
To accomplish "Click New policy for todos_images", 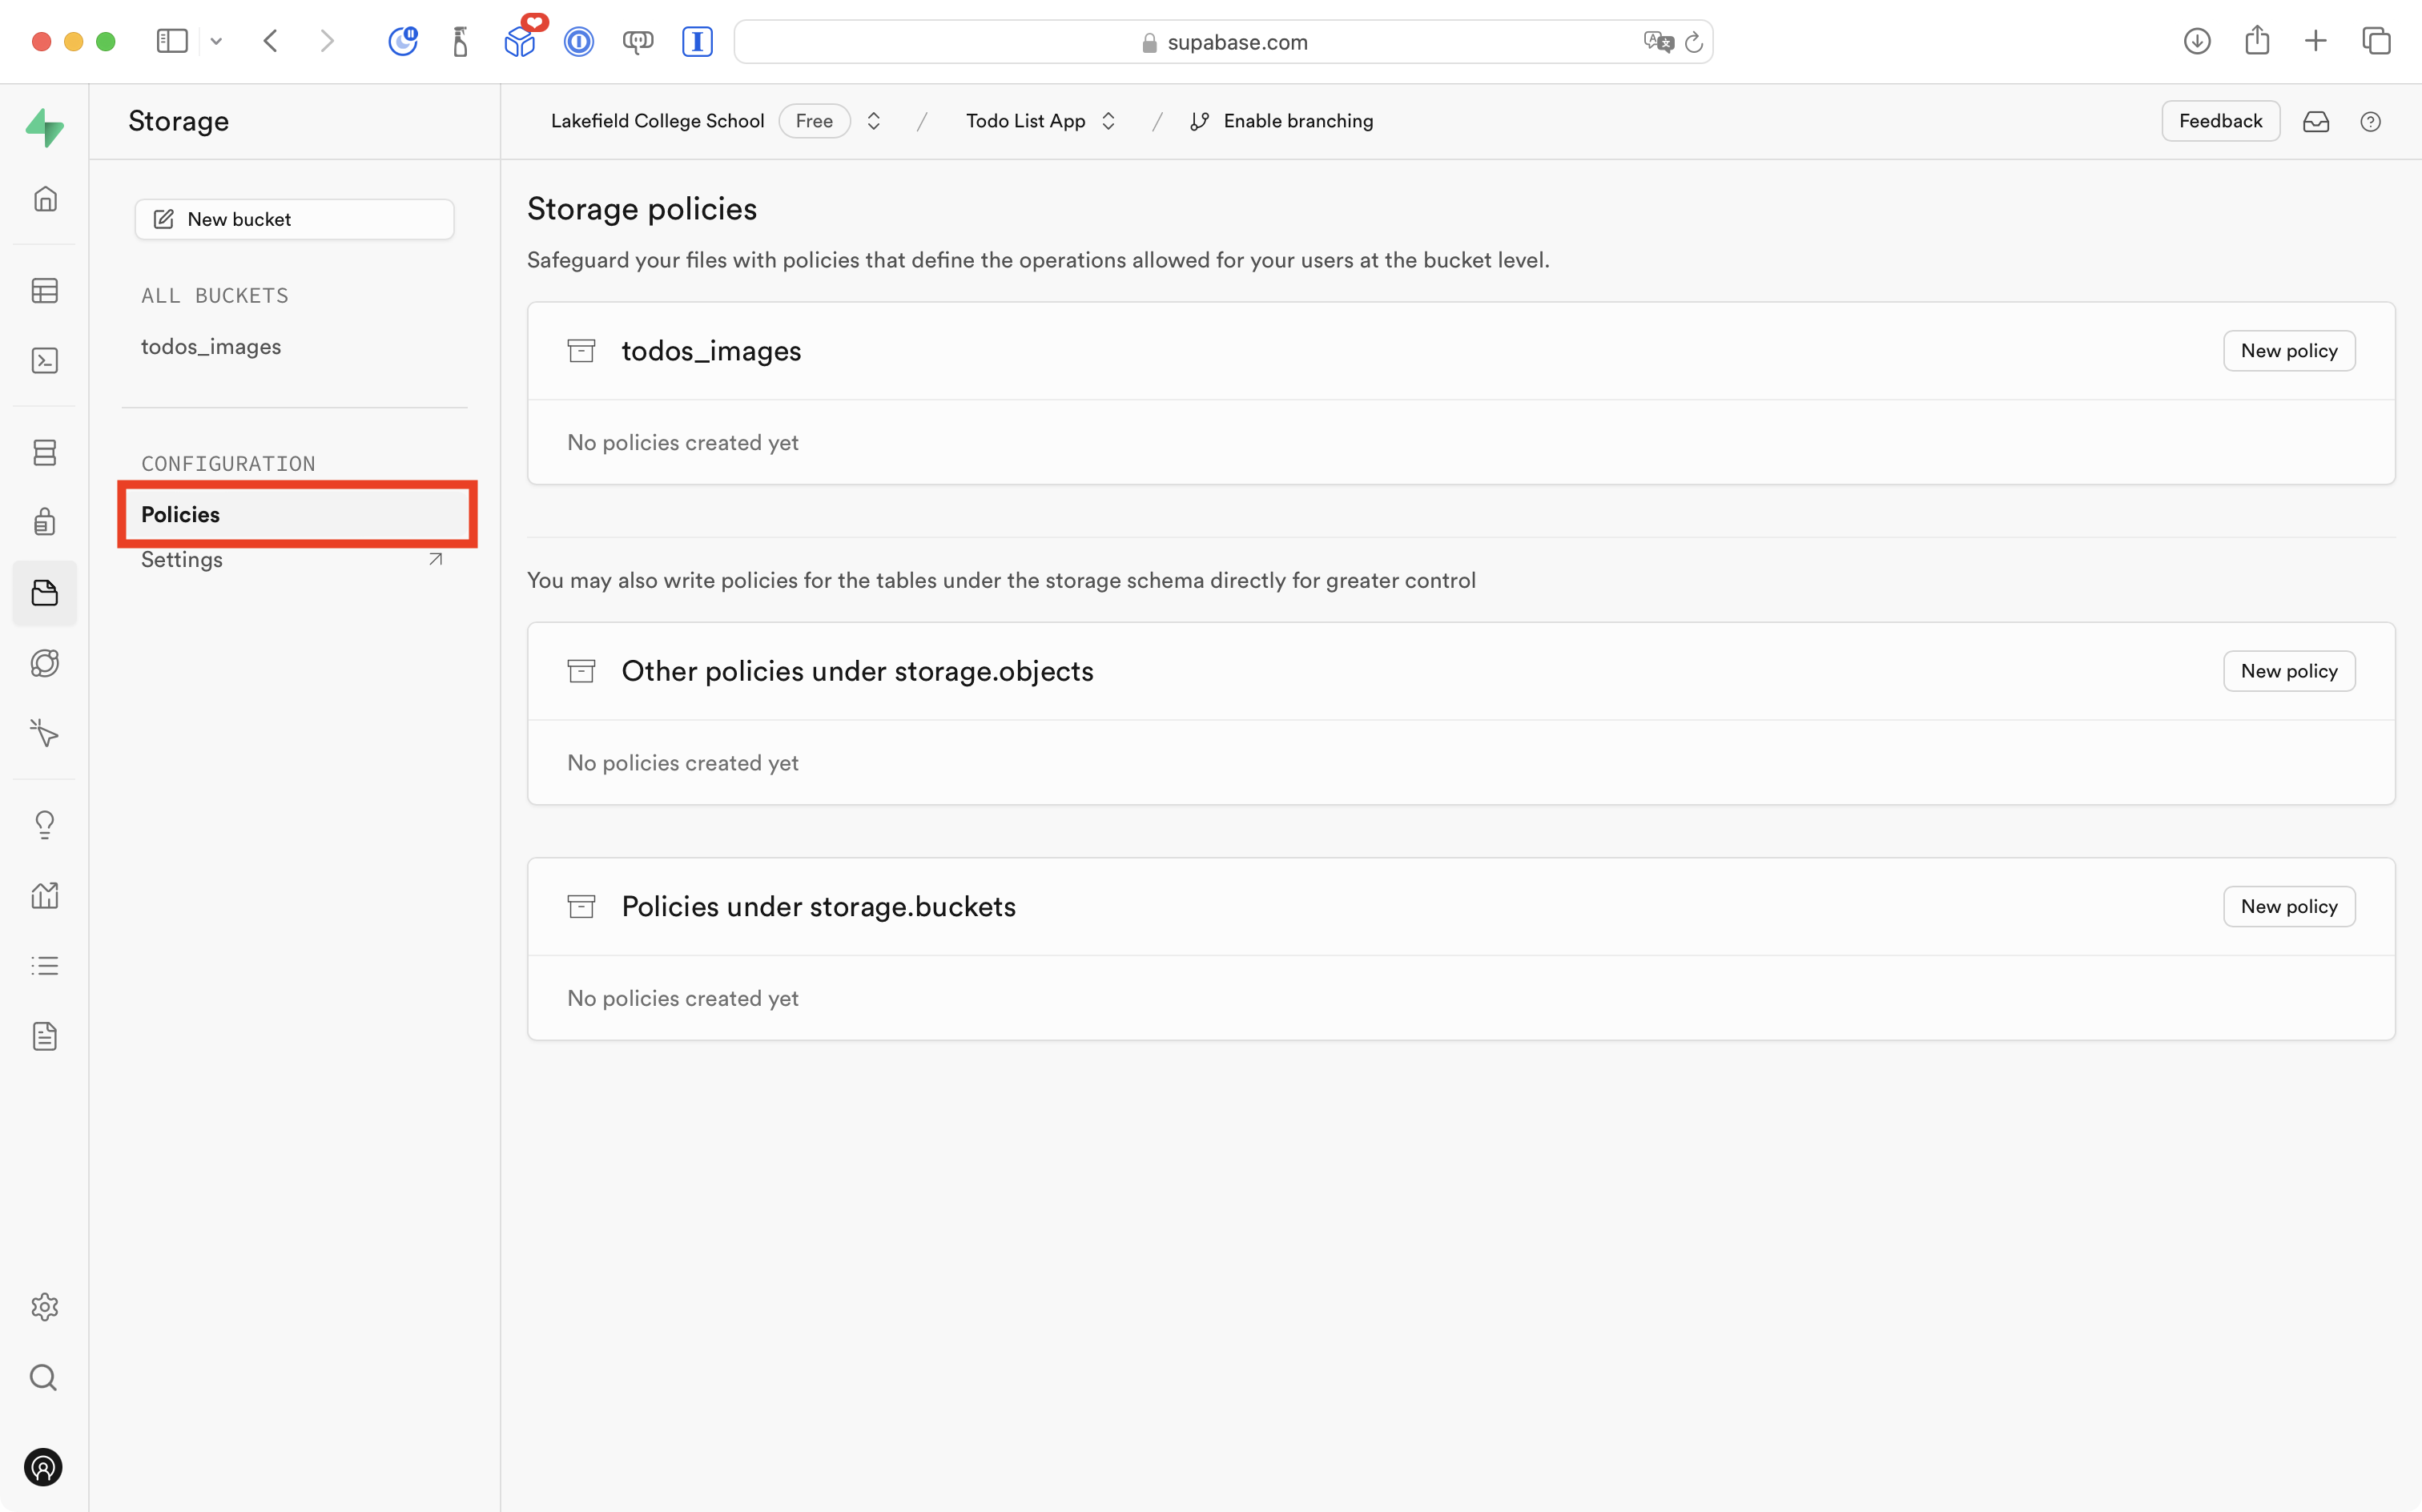I will coord(2288,351).
